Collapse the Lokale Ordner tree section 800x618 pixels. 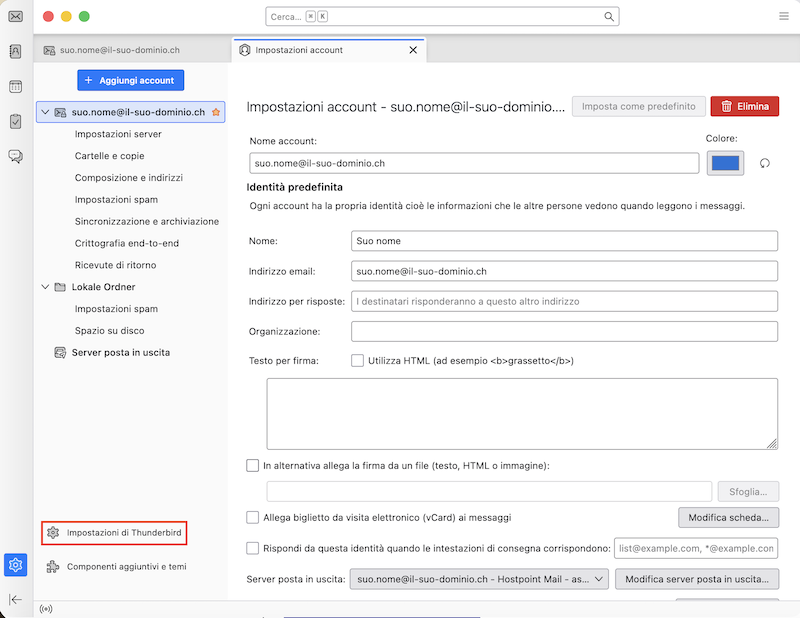pos(45,287)
